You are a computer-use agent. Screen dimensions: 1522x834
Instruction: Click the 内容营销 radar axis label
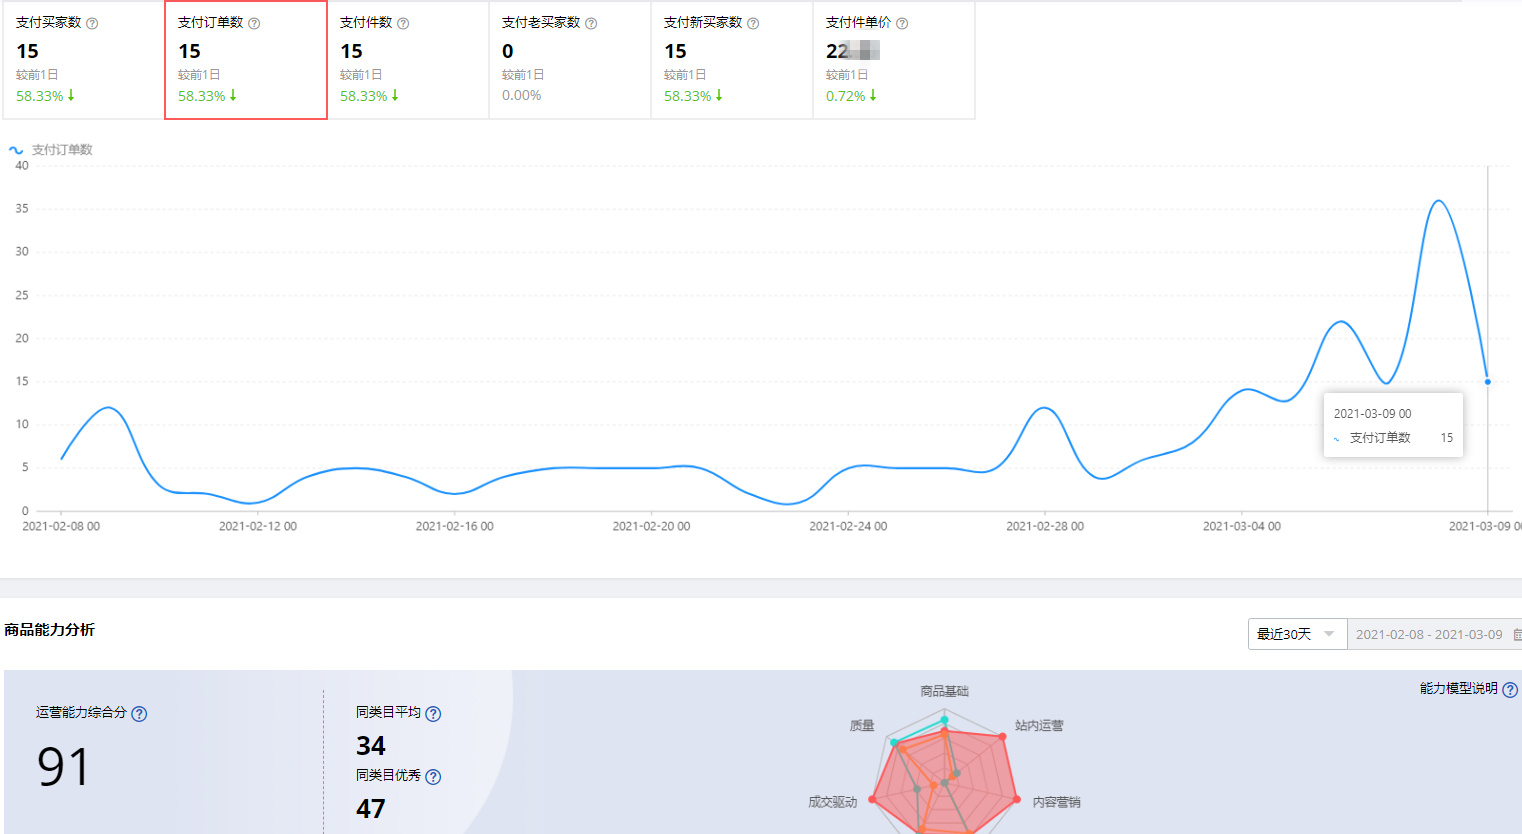(x=1056, y=802)
